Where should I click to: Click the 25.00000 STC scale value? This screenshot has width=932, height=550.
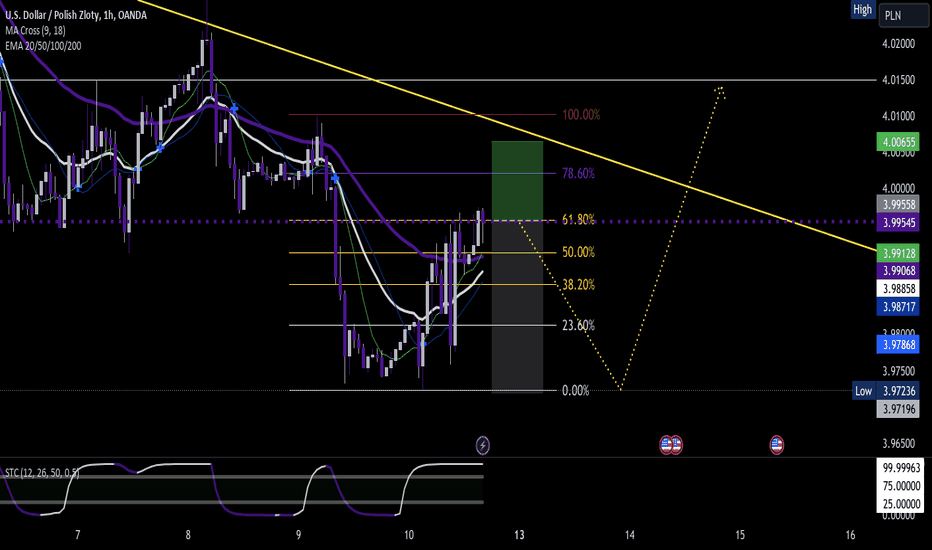pos(901,504)
